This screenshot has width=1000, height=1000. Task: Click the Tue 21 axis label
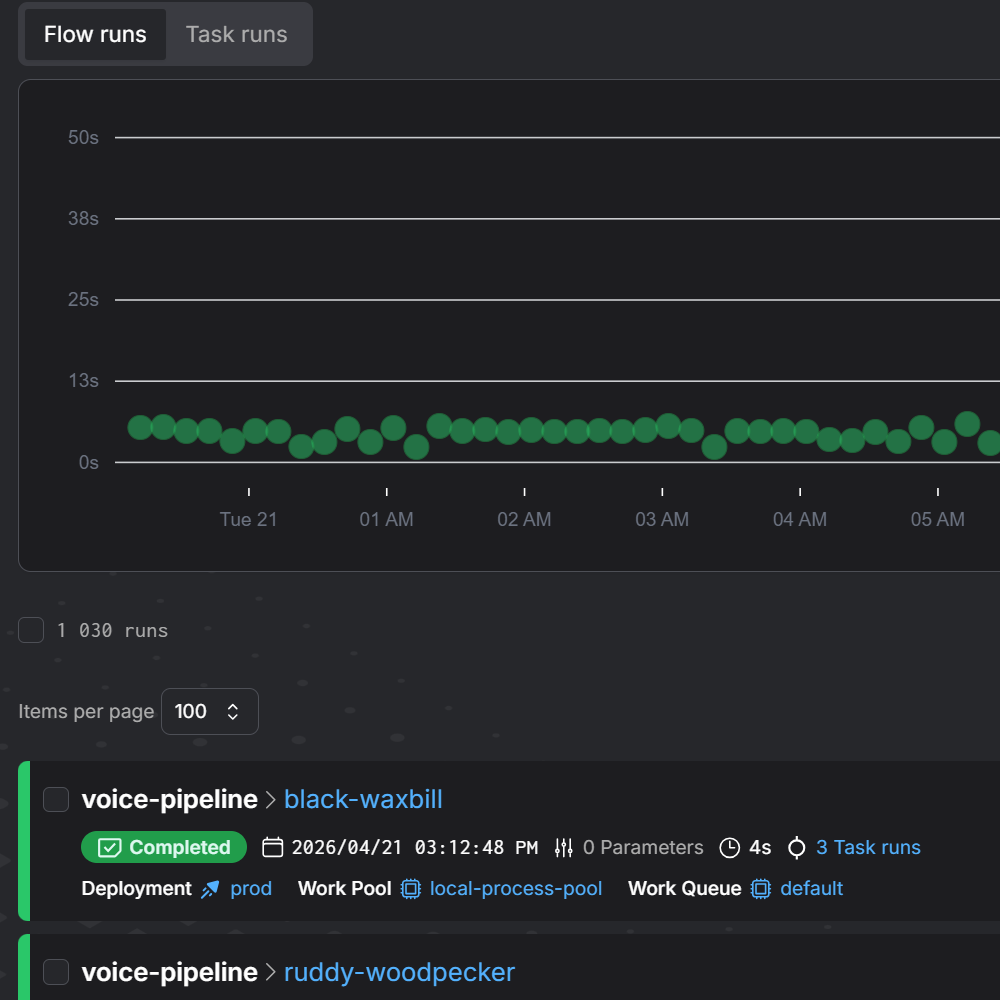249,520
